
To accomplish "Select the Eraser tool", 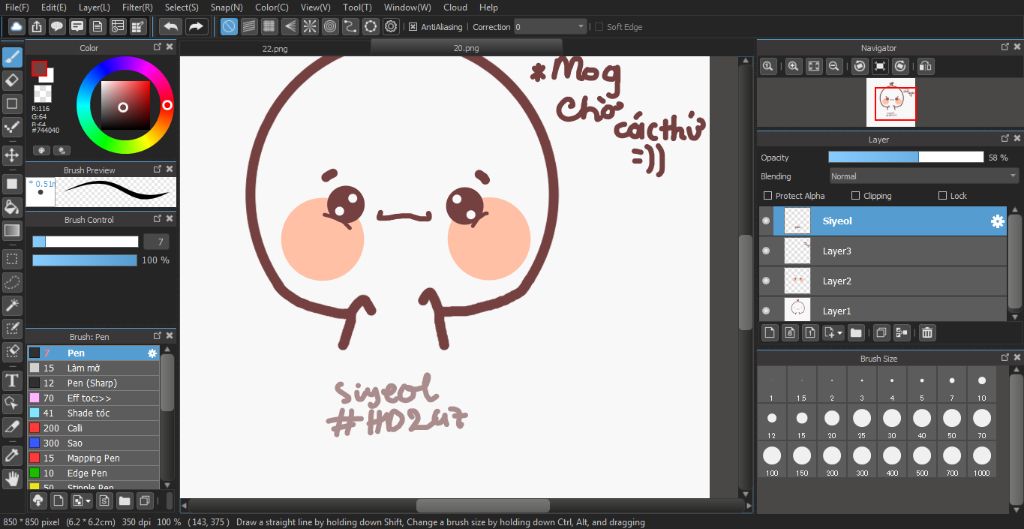I will coord(12,80).
